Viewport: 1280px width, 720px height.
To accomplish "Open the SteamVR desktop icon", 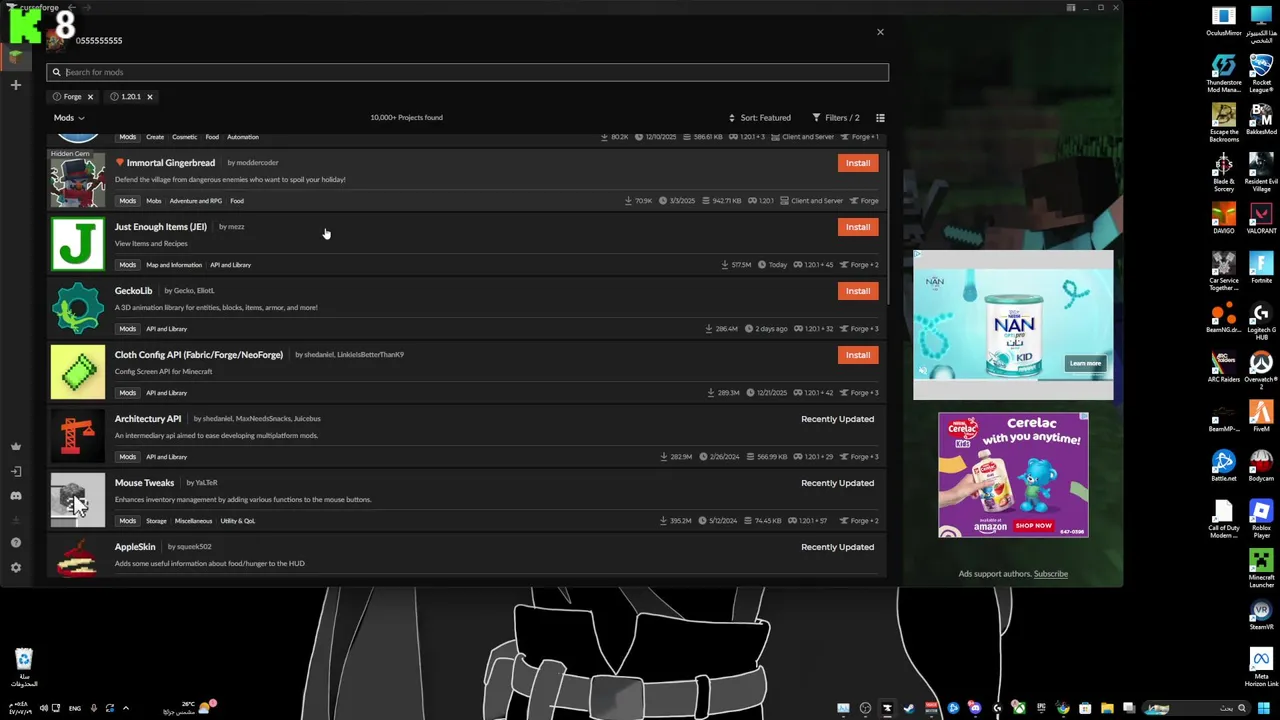I will tap(1261, 614).
